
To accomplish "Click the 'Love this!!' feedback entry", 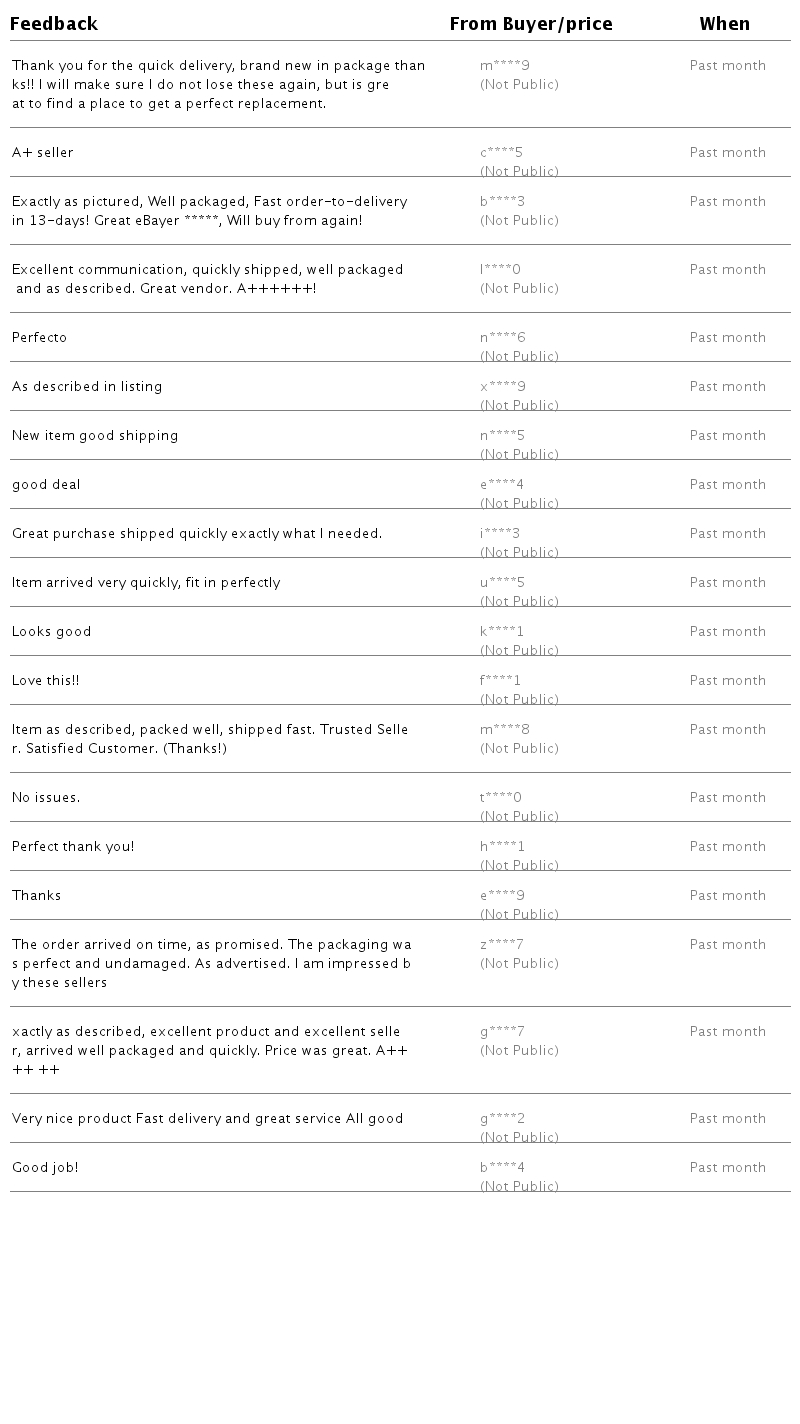I will pyautogui.click(x=45, y=681).
